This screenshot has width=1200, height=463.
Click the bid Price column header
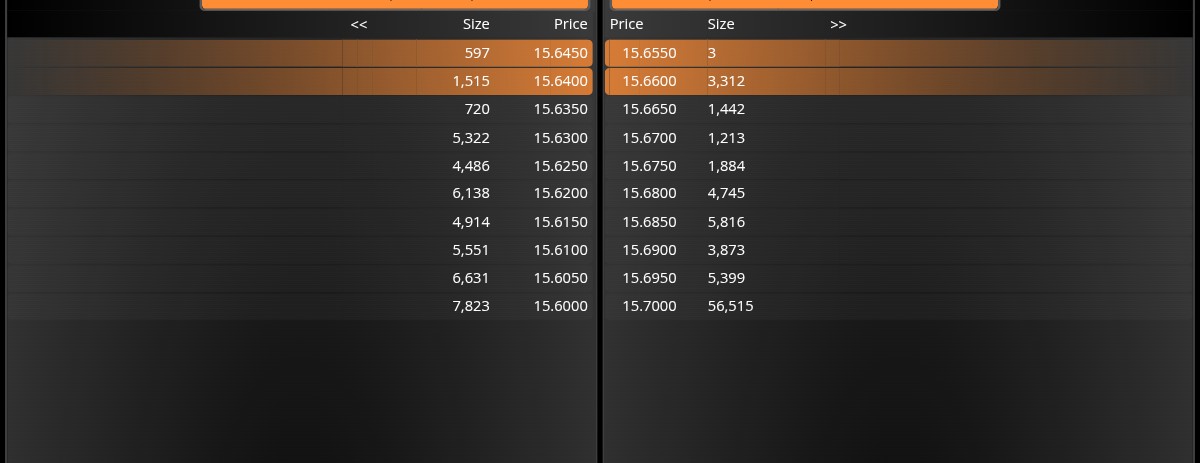(570, 24)
